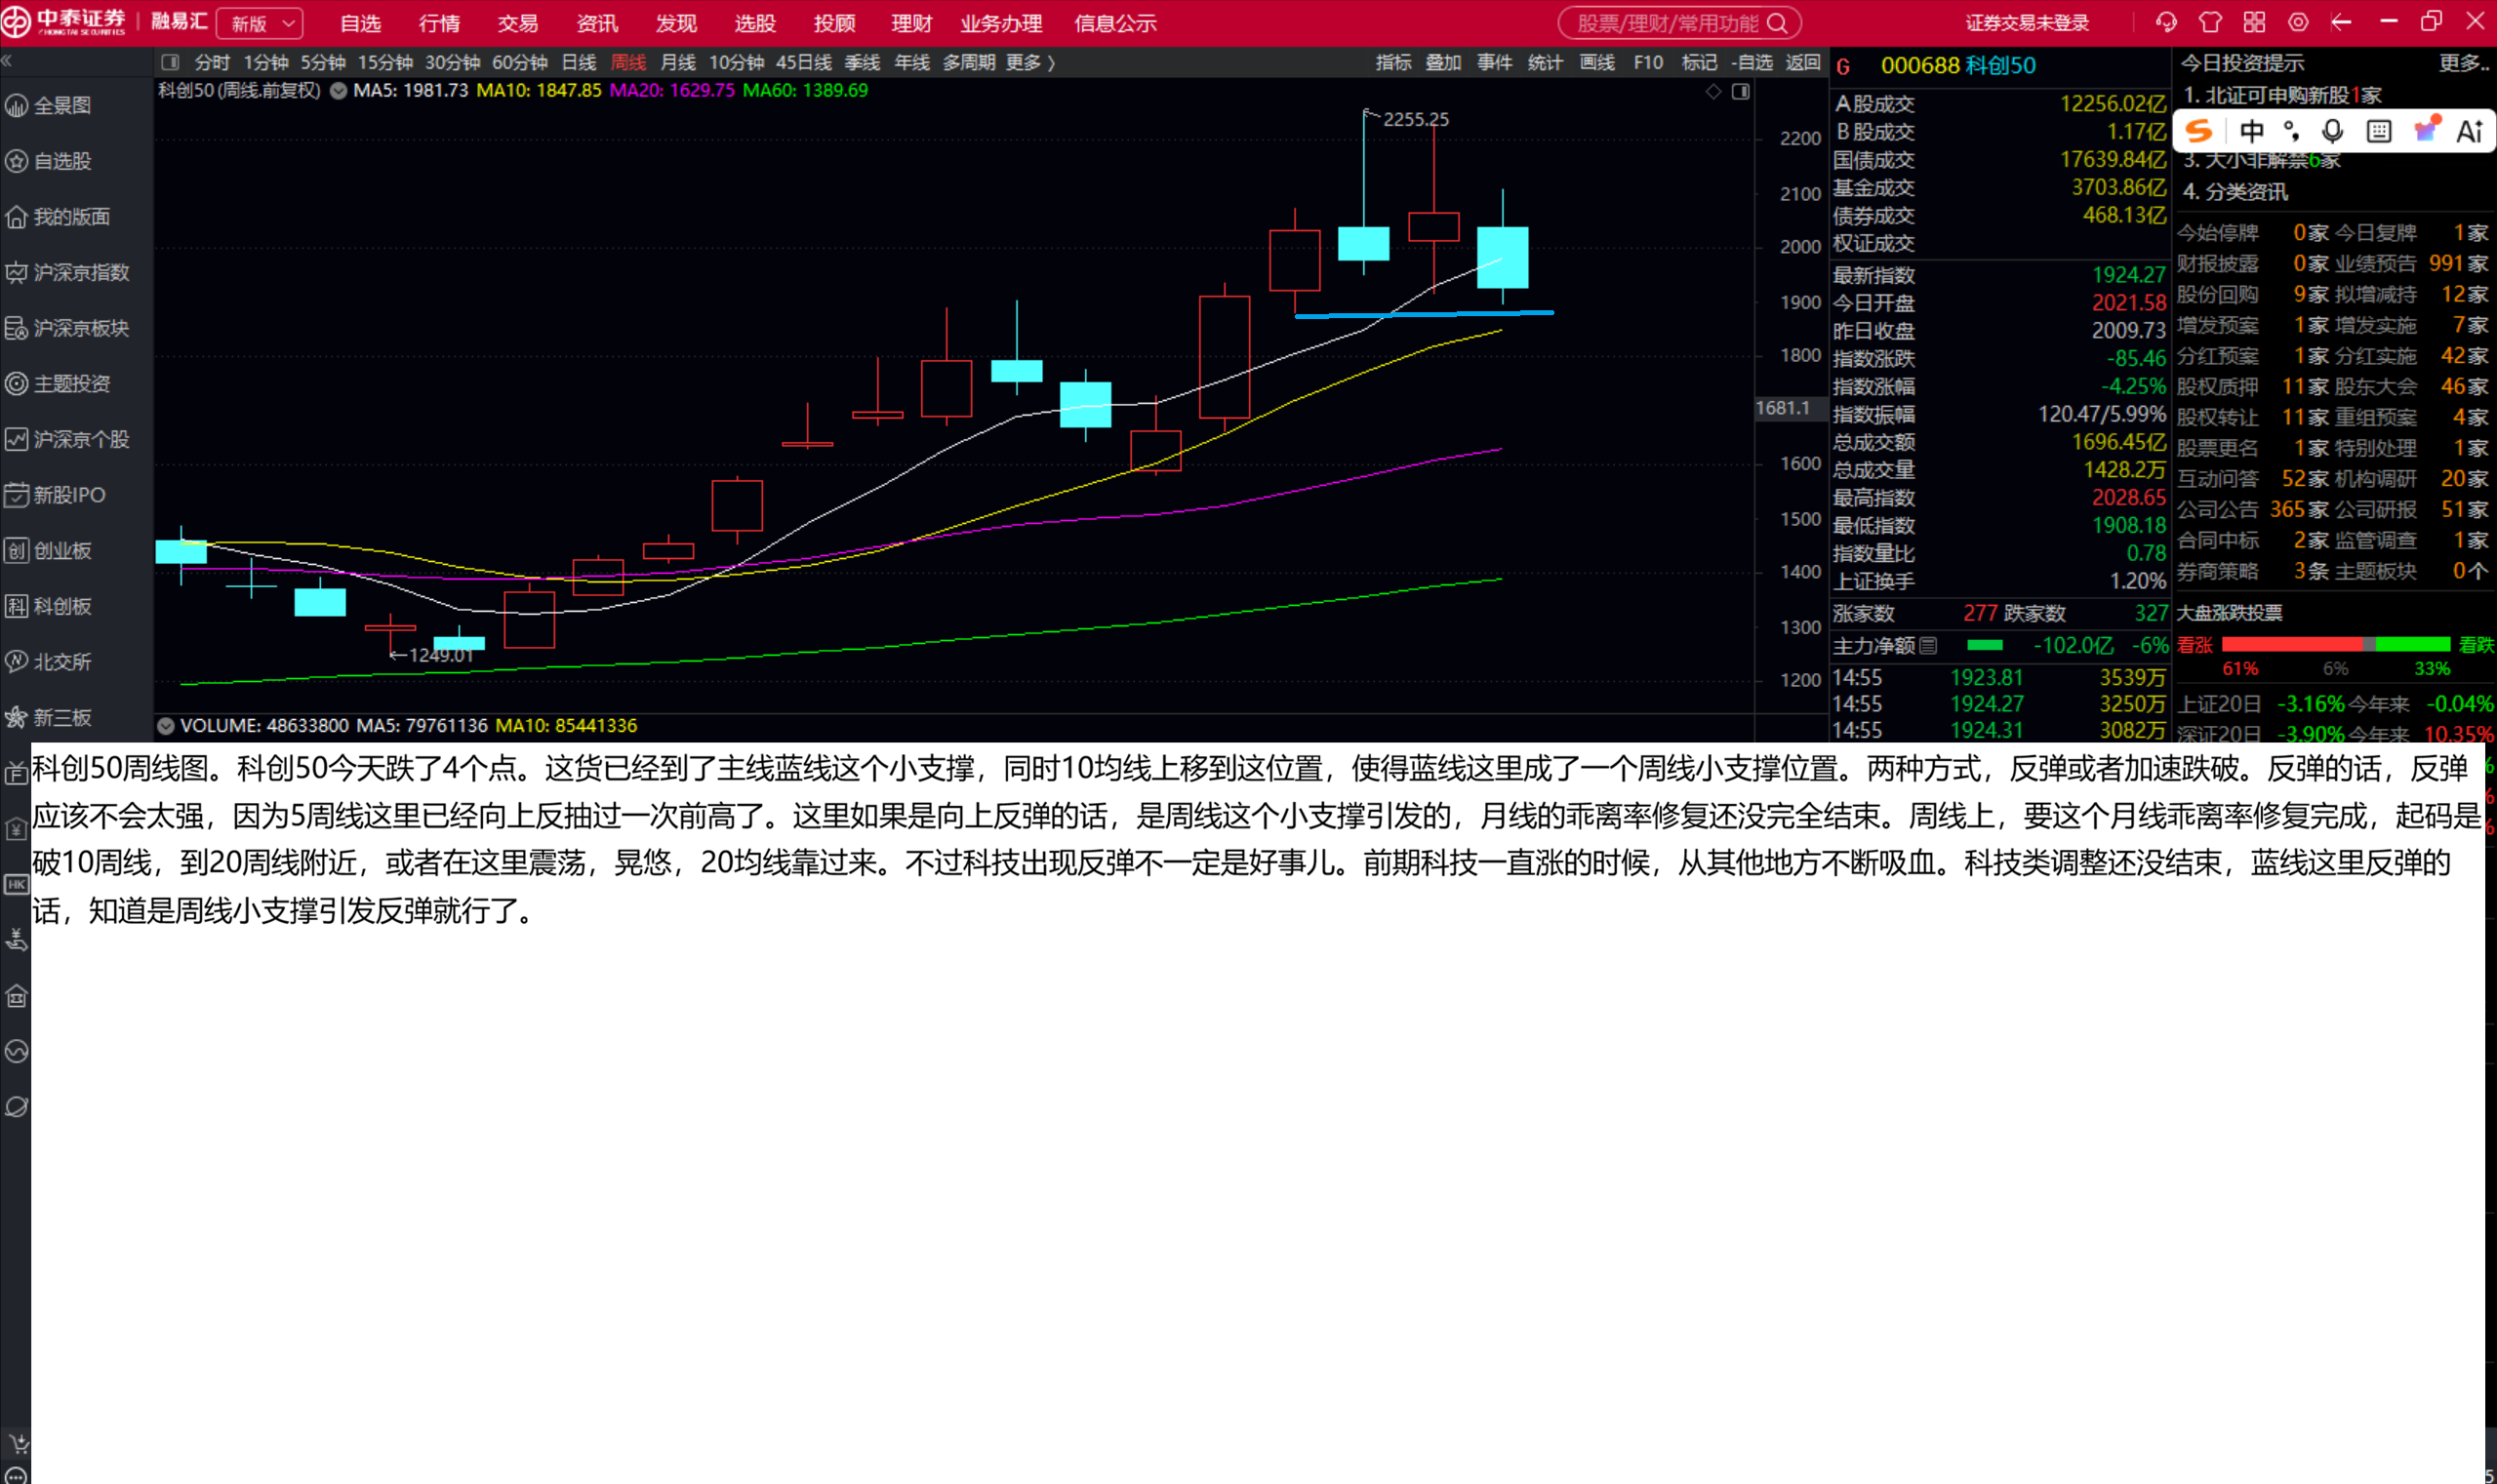Toggle the VOLUME indicator circle button
This screenshot has width=2497, height=1484.
(x=166, y=726)
